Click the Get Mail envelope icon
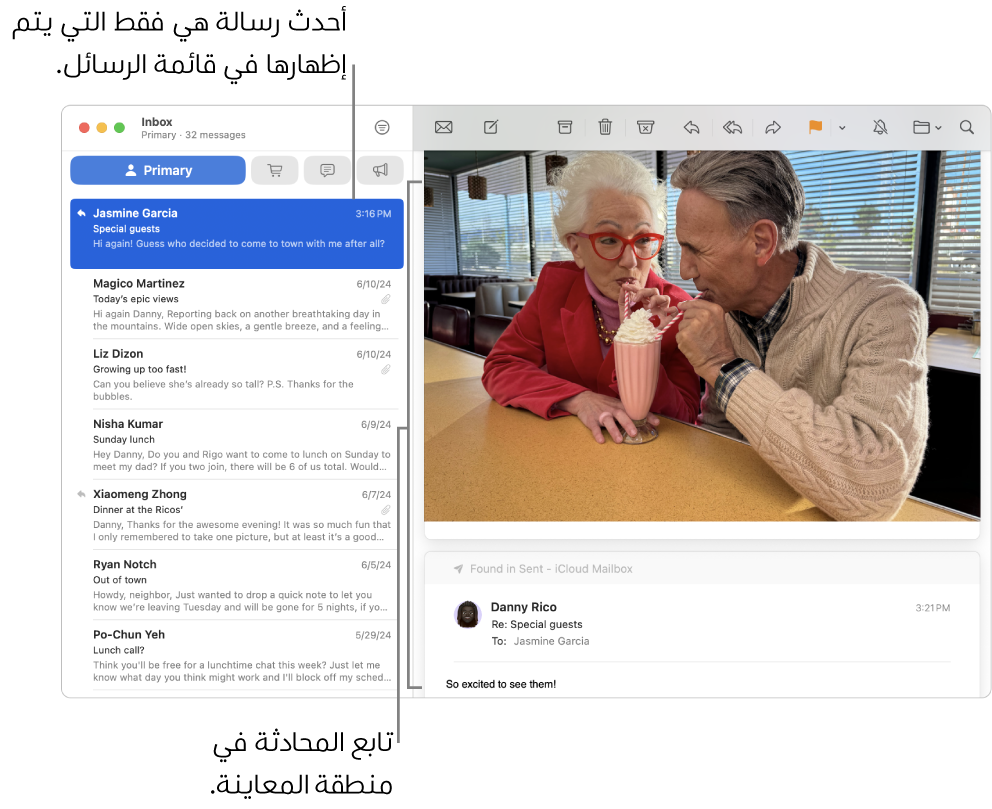The height and width of the screenshot is (809, 992). (443, 127)
